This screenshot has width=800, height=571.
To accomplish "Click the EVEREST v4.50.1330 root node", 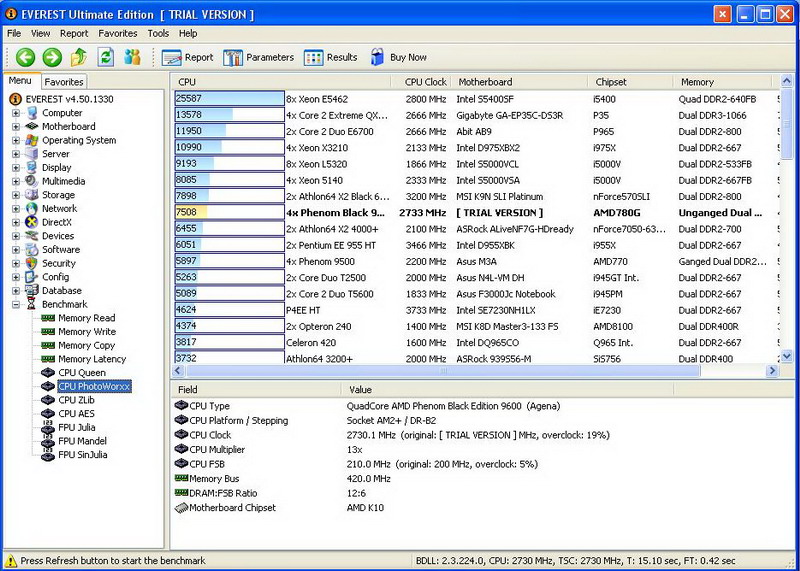I will pos(69,99).
